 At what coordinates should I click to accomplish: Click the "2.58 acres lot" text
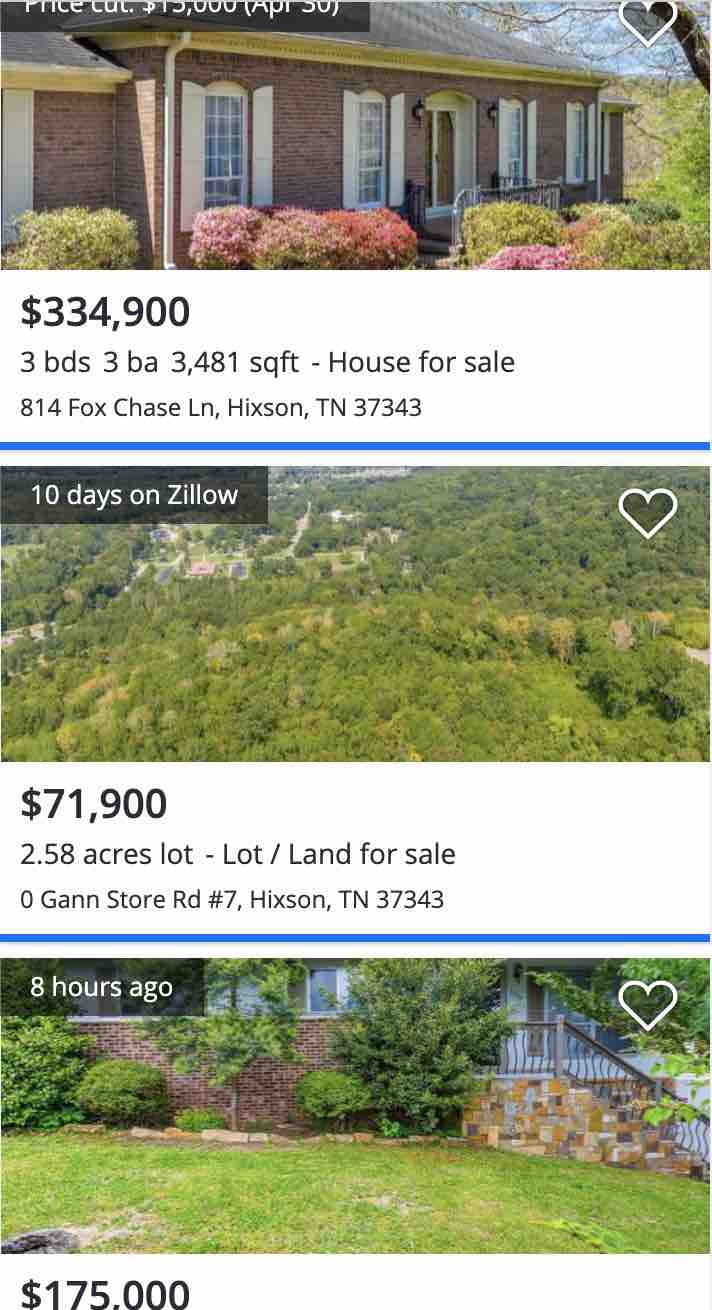pyautogui.click(x=107, y=854)
